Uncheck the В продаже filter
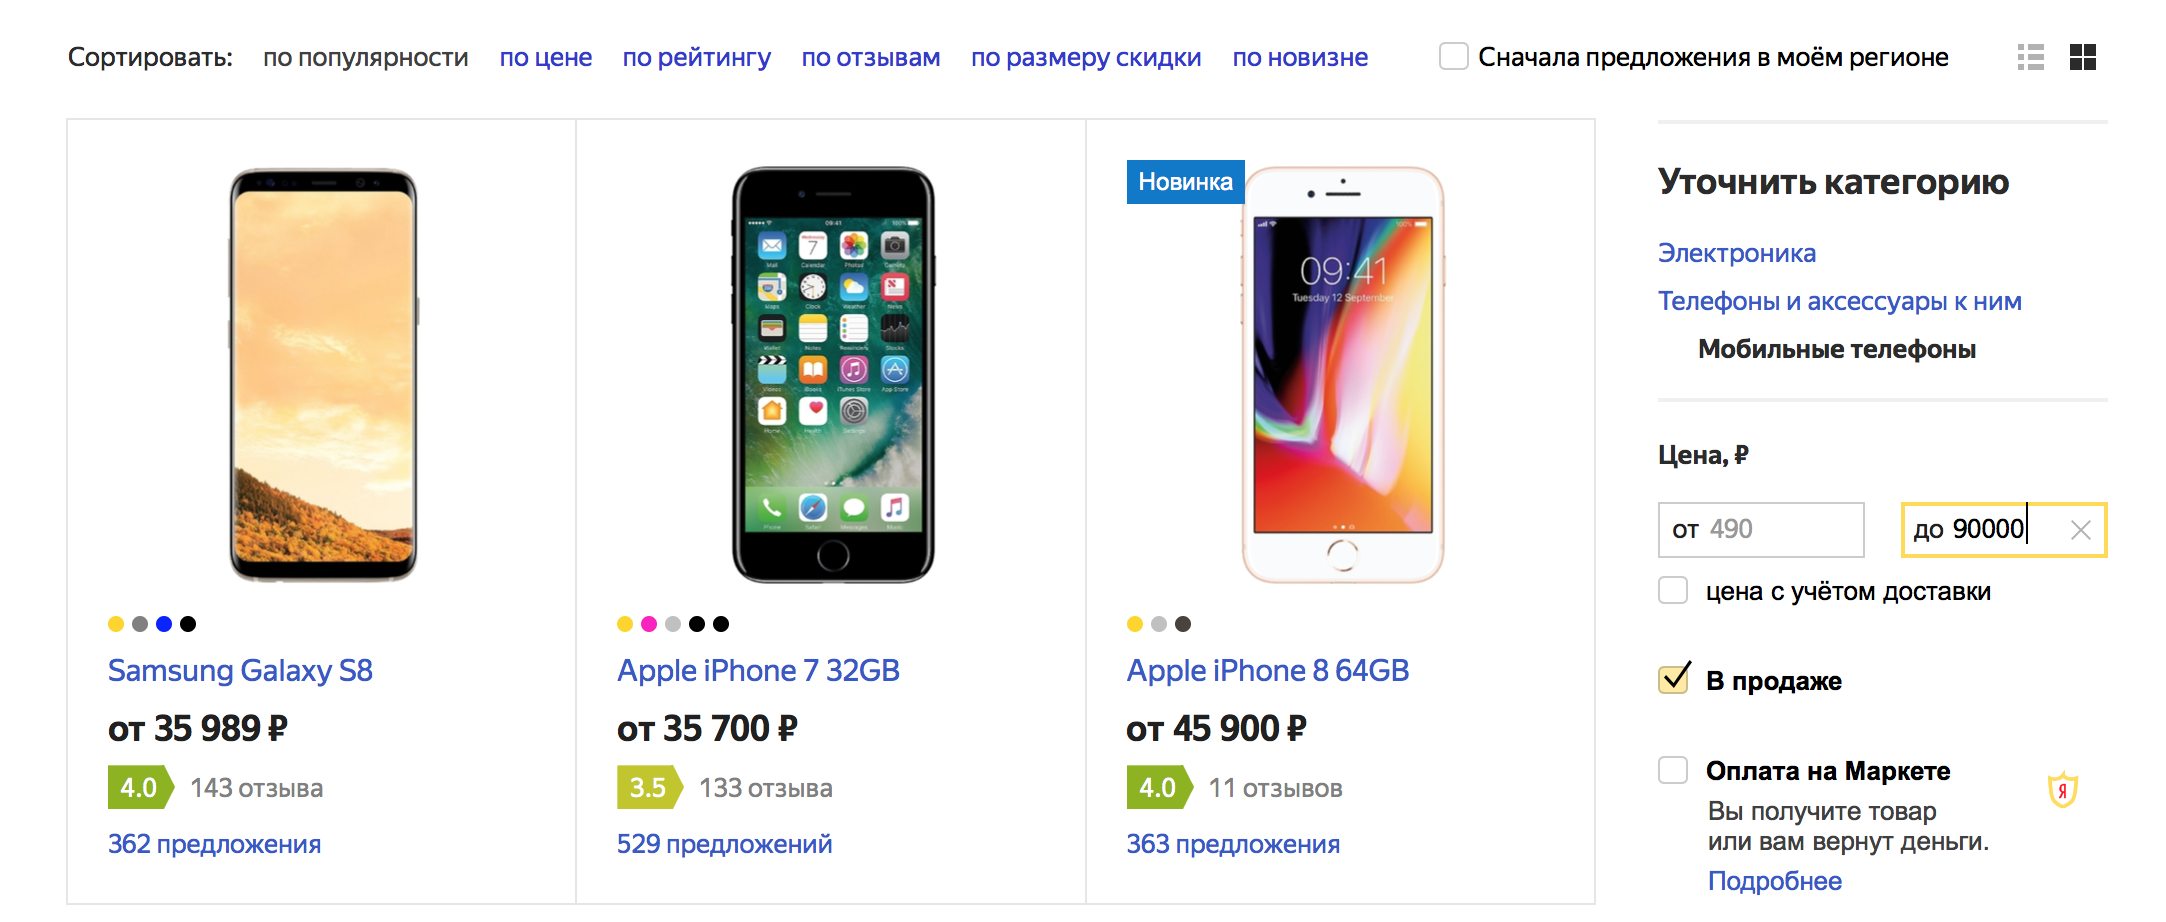Screen dimensions: 2166x922 1672,679
